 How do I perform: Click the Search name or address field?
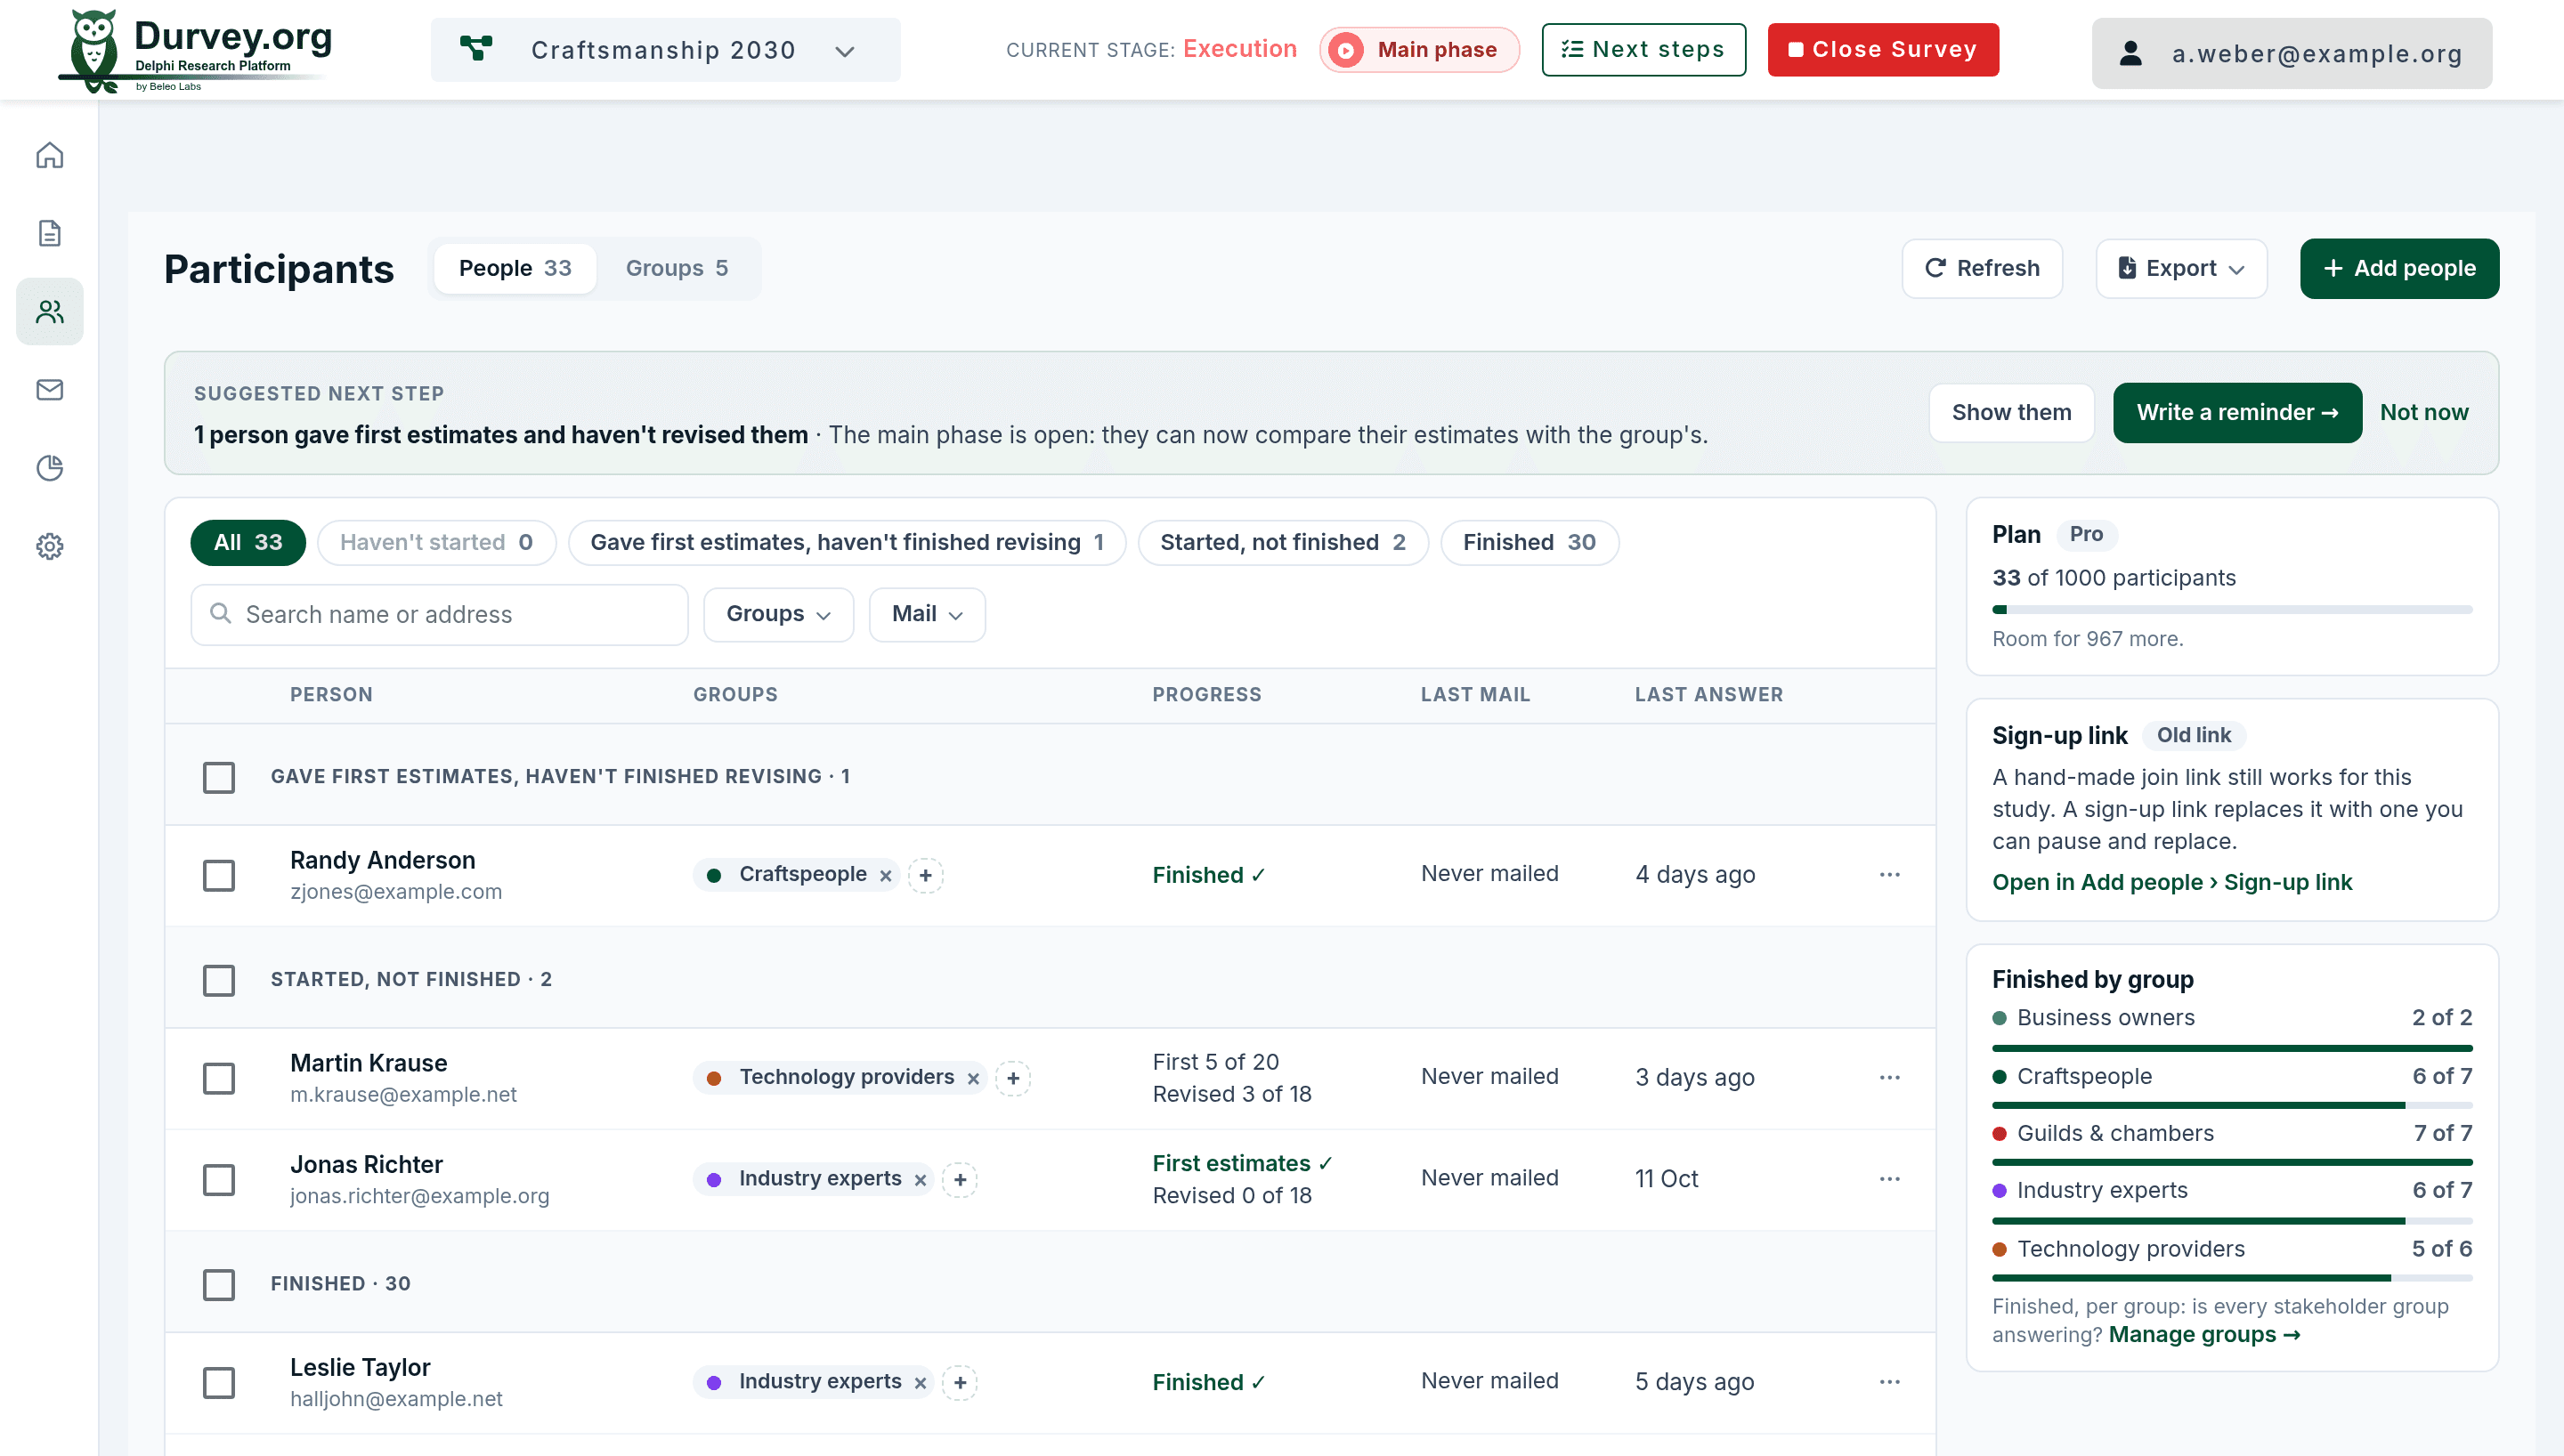tap(439, 615)
